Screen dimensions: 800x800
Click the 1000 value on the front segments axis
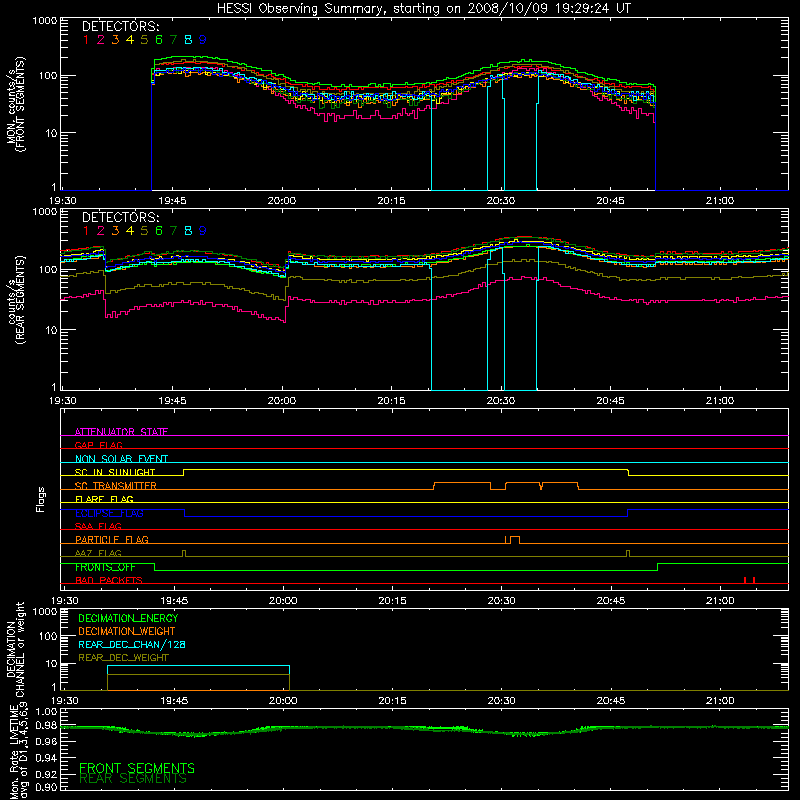[44, 21]
